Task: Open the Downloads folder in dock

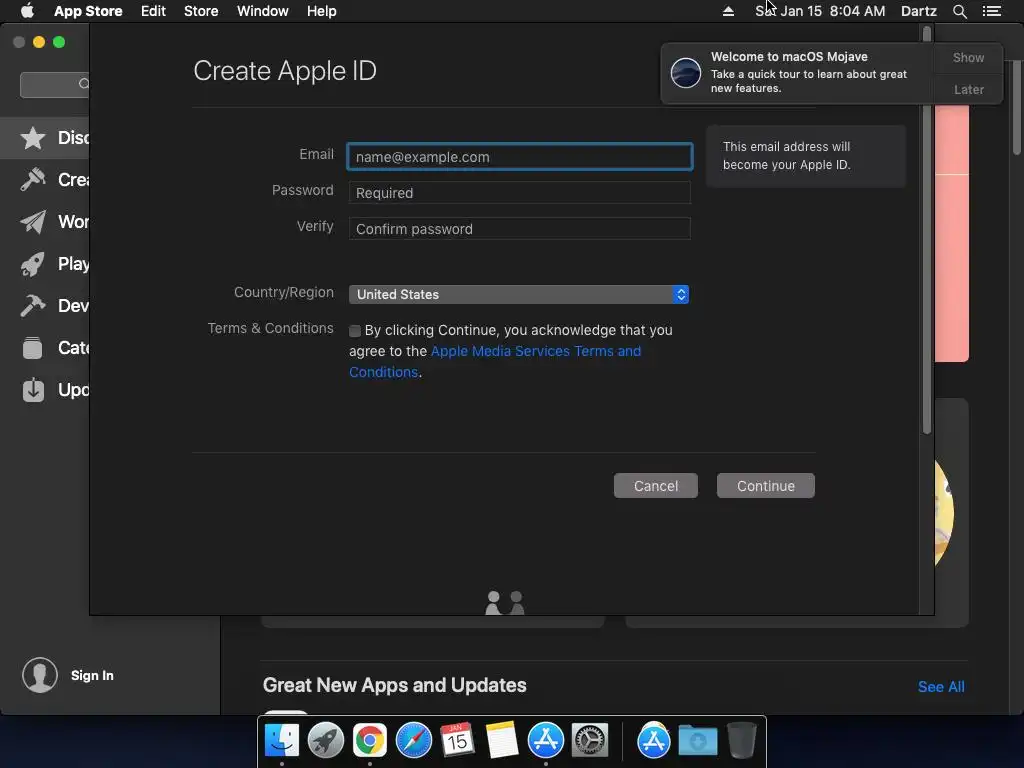Action: (697, 741)
